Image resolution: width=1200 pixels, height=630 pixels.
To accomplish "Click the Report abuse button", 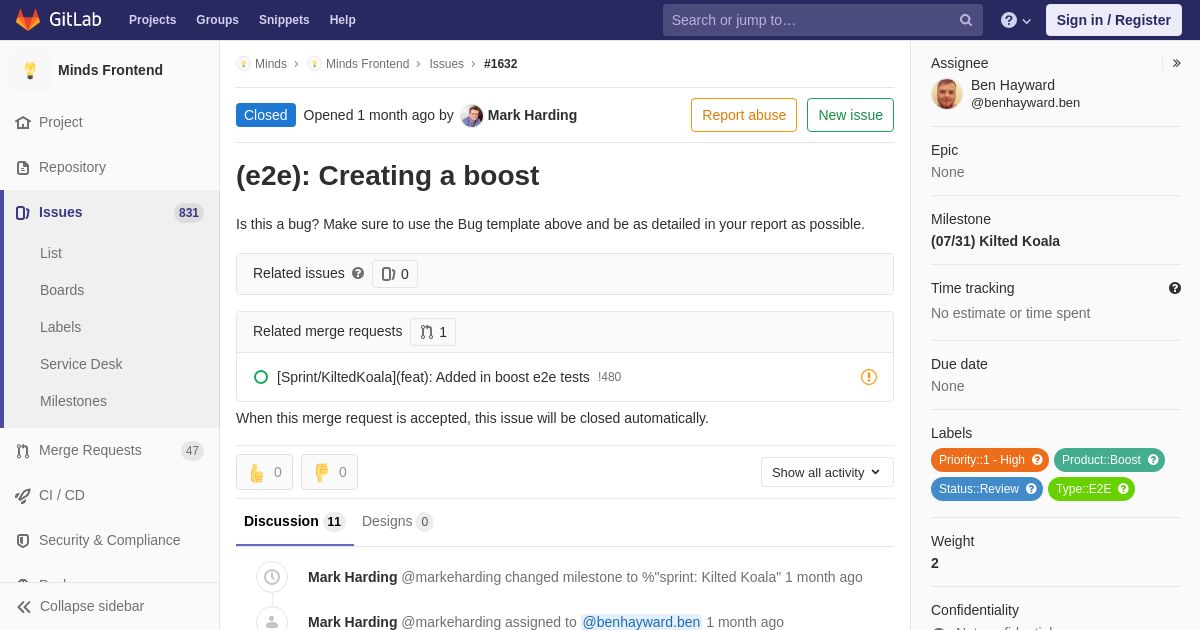I will 744,115.
